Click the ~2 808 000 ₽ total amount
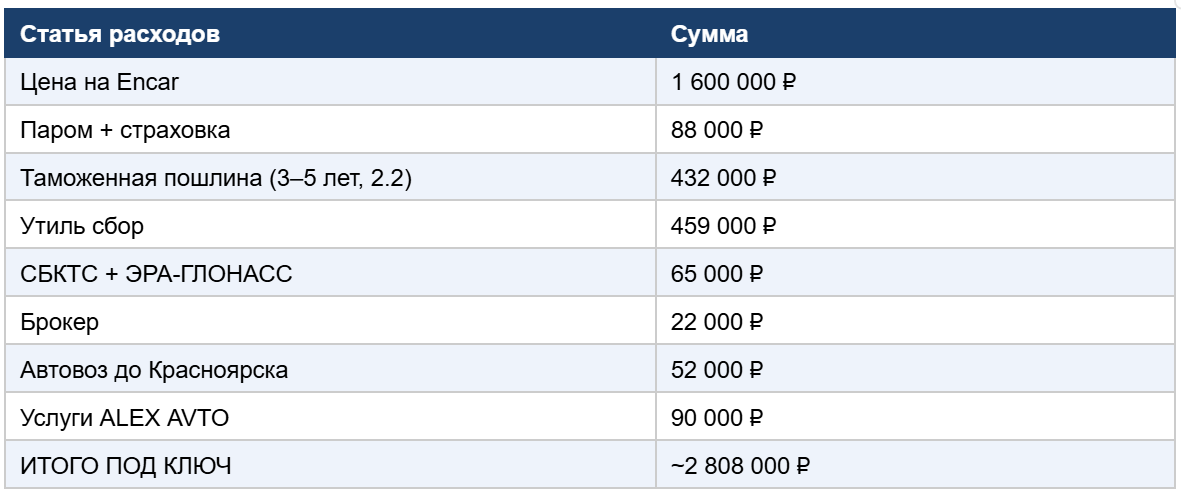This screenshot has height=495, width=1181. tap(740, 466)
